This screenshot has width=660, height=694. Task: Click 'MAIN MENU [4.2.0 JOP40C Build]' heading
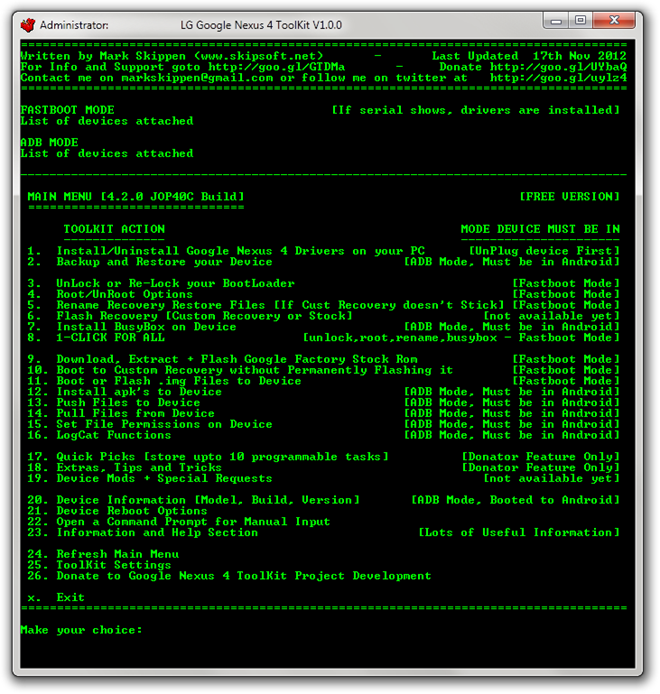click(135, 197)
